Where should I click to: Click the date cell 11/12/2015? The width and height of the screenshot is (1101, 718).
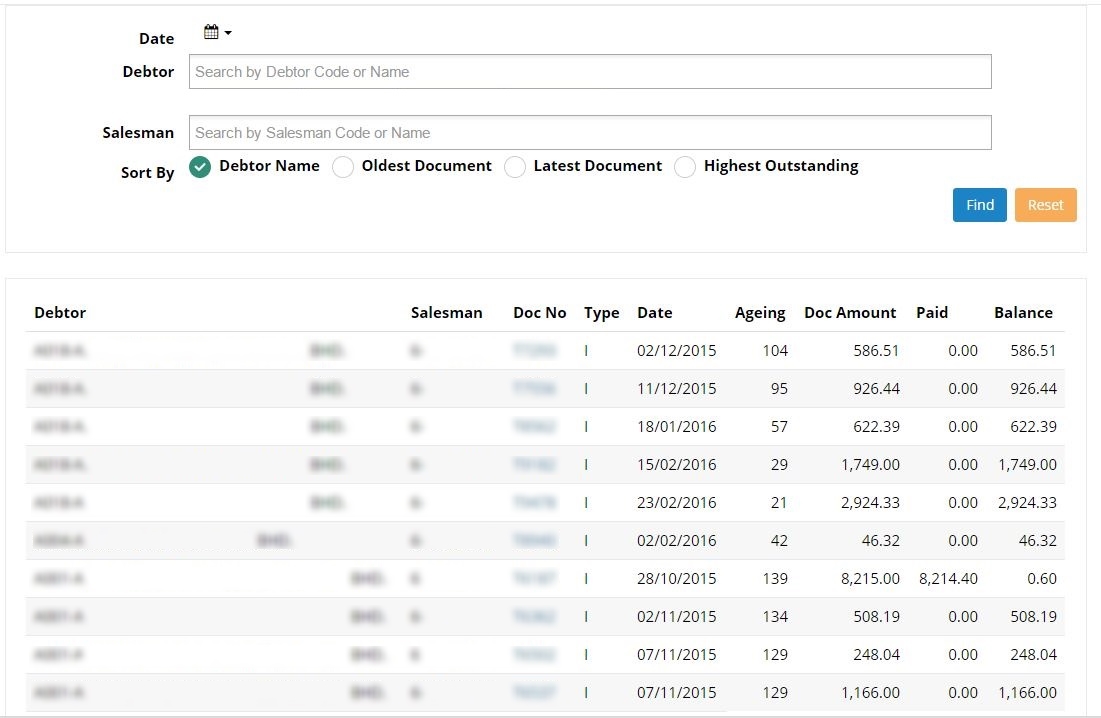click(x=676, y=388)
